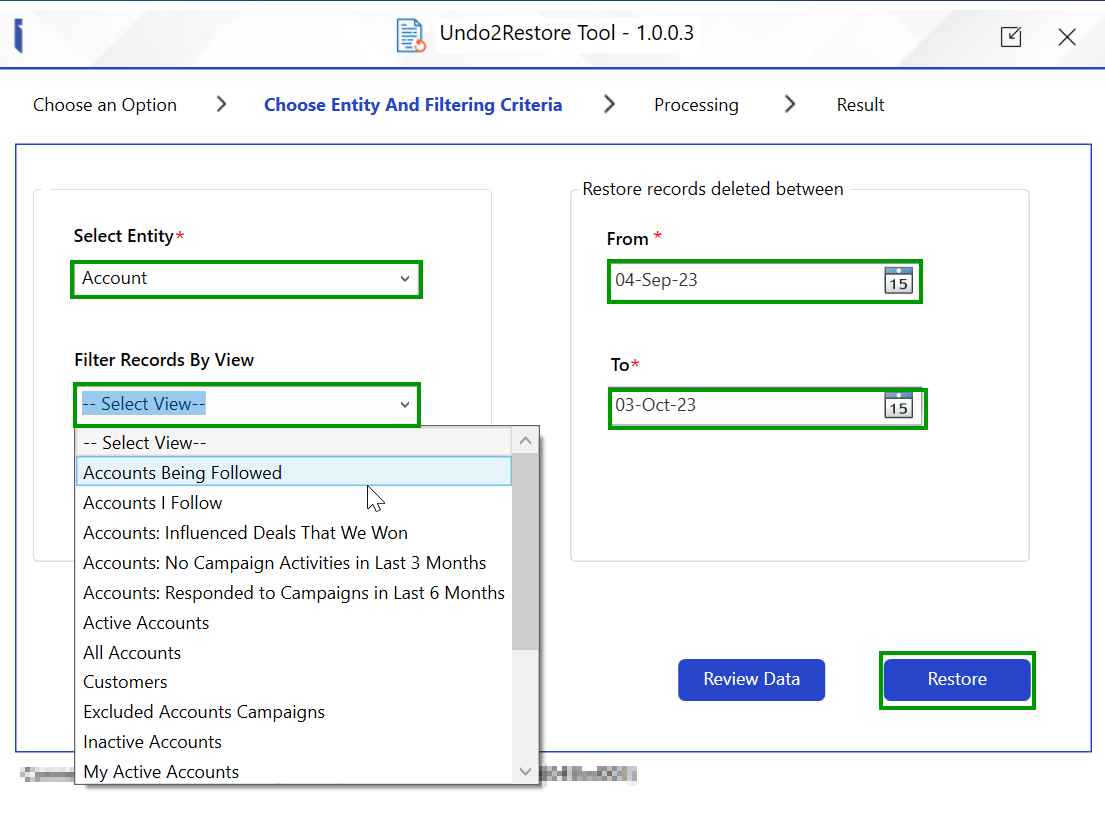Select 'Customers' view

(x=294, y=682)
